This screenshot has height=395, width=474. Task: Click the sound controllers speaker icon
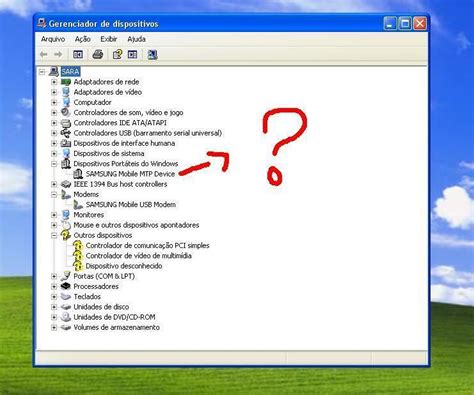click(66, 112)
